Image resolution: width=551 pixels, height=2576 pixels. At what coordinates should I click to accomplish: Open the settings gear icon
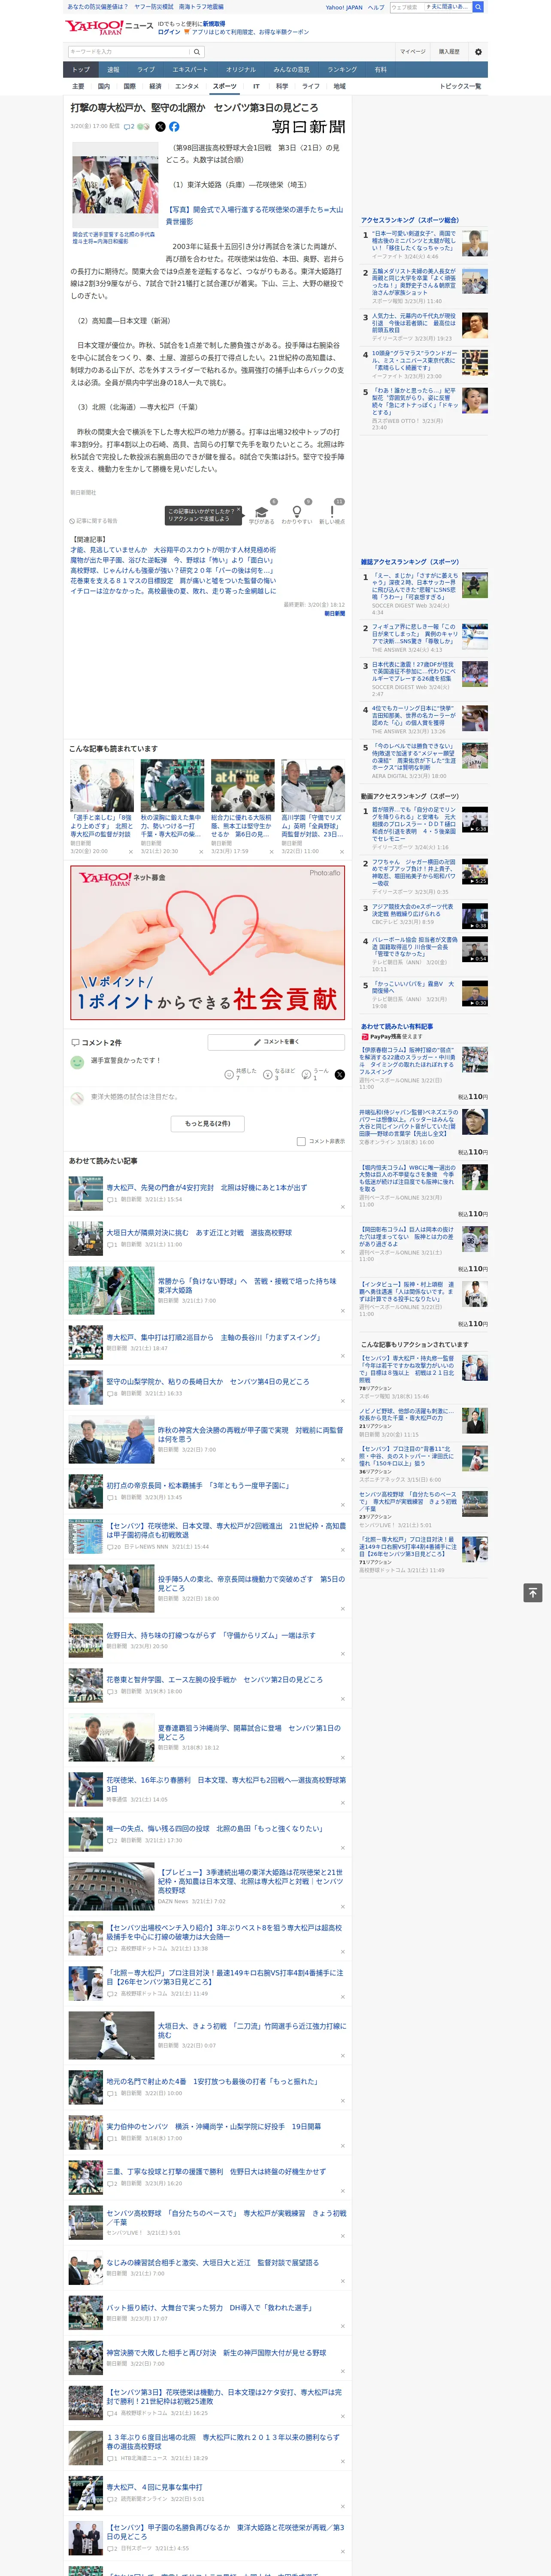(x=478, y=51)
